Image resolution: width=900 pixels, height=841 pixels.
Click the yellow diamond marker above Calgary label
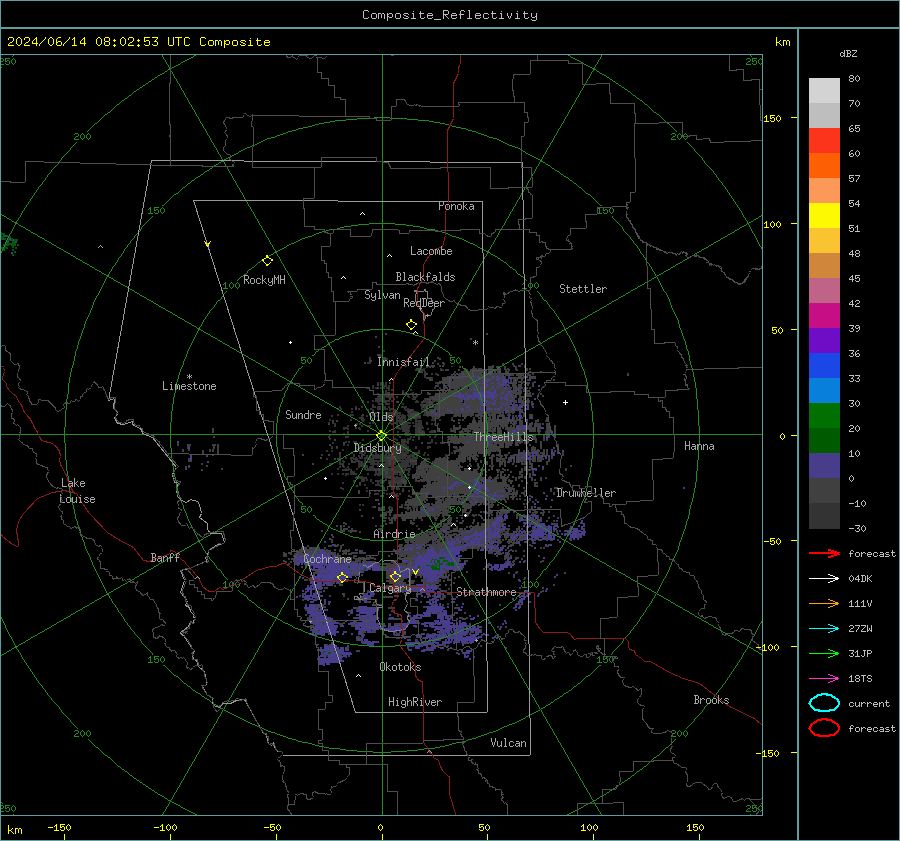(x=395, y=576)
